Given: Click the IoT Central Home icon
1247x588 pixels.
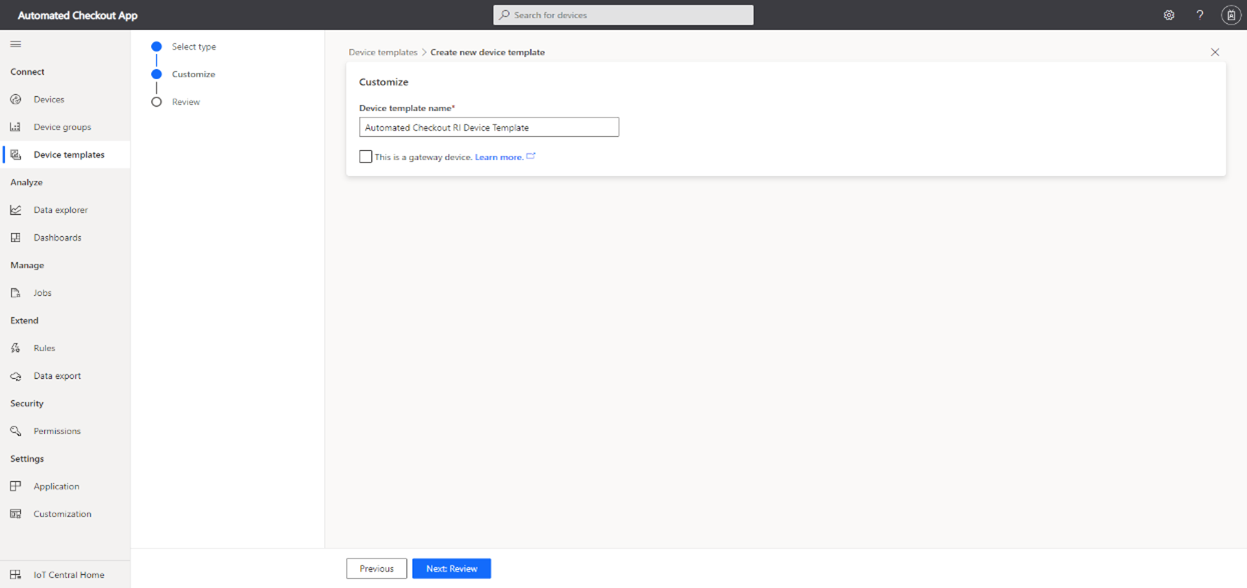Looking at the screenshot, I should click(x=15, y=575).
